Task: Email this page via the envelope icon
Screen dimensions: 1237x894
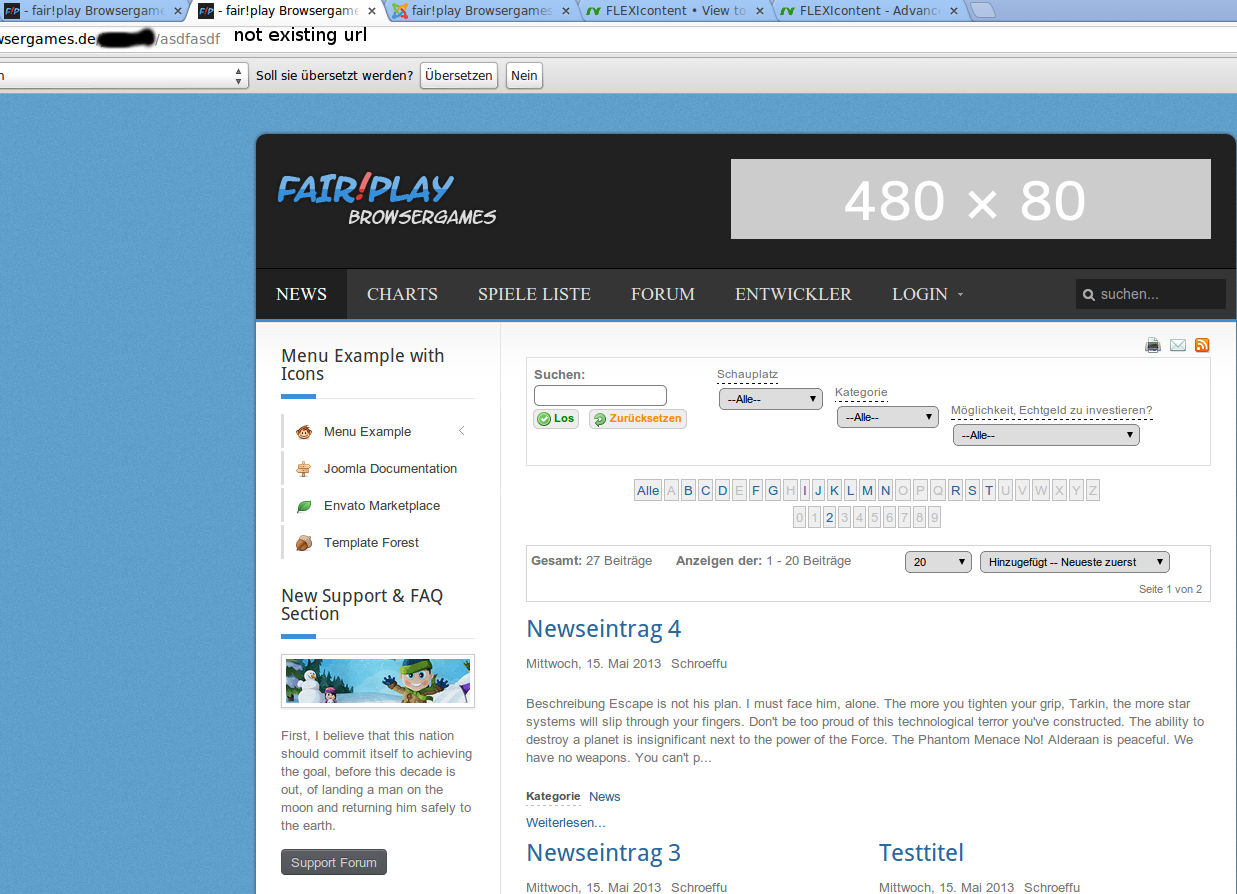Action: click(1178, 345)
